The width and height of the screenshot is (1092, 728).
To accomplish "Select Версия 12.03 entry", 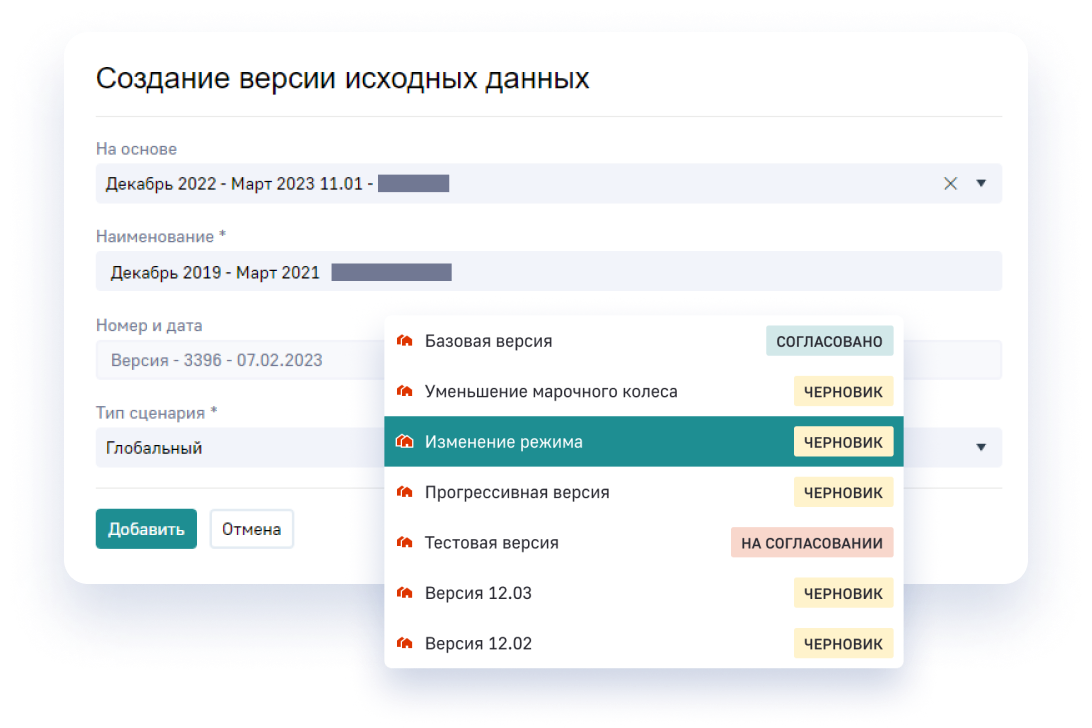I will pos(644,593).
